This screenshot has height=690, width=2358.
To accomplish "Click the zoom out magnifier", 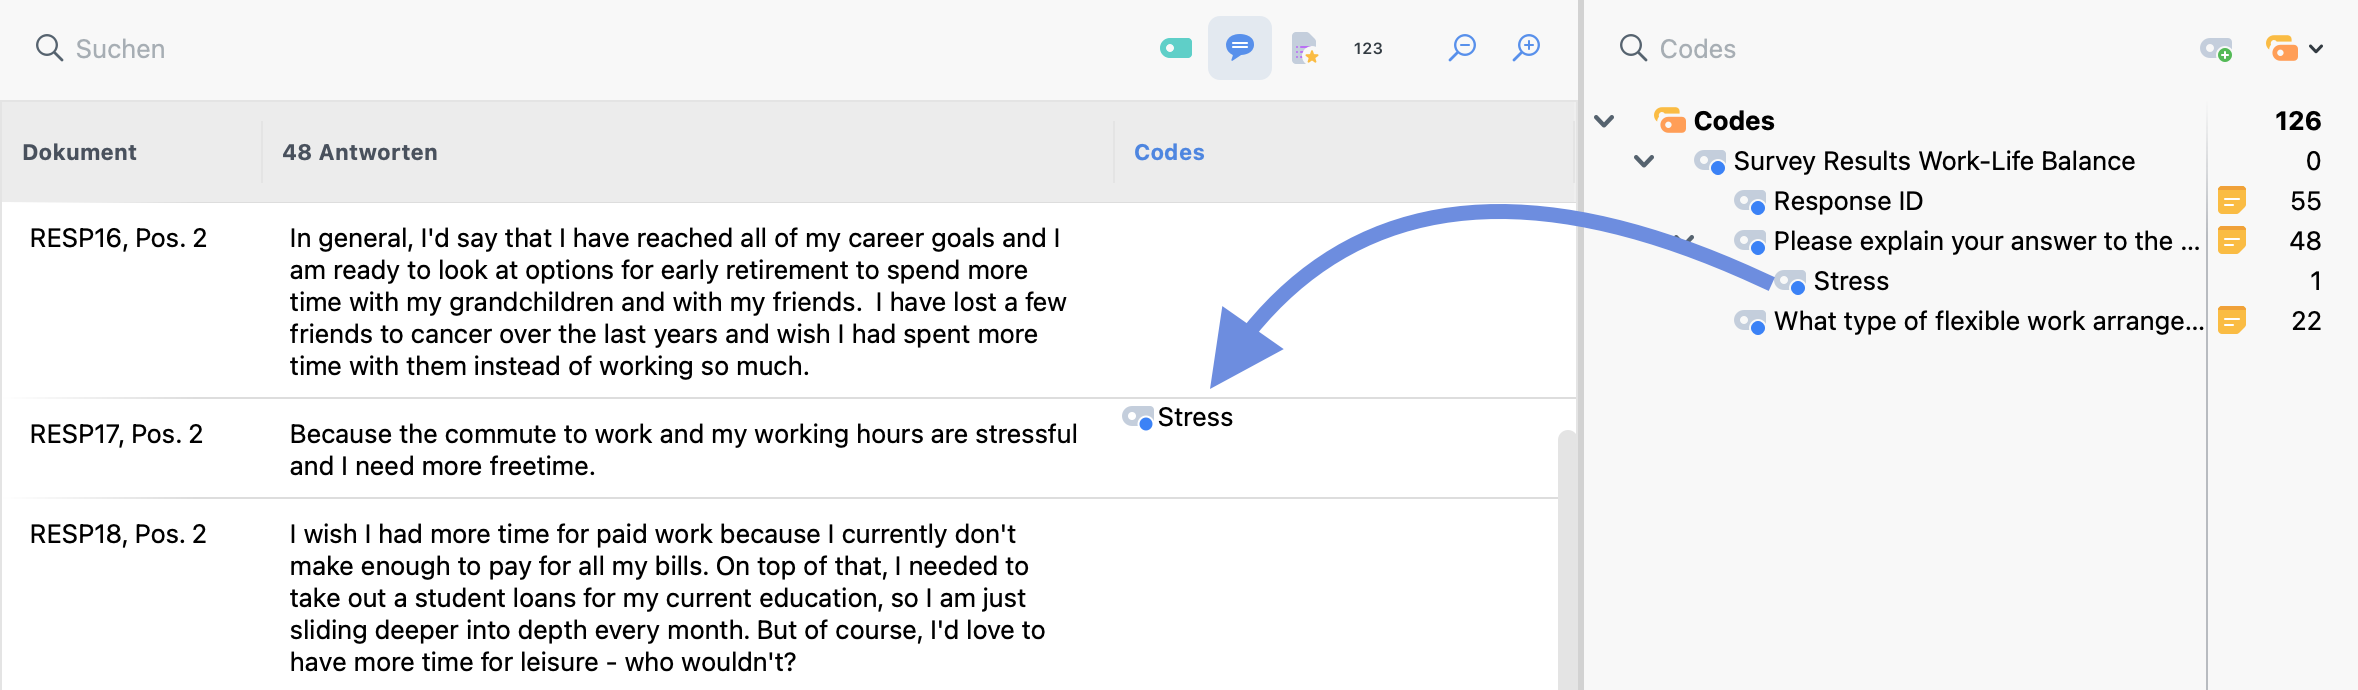I will tap(1462, 48).
